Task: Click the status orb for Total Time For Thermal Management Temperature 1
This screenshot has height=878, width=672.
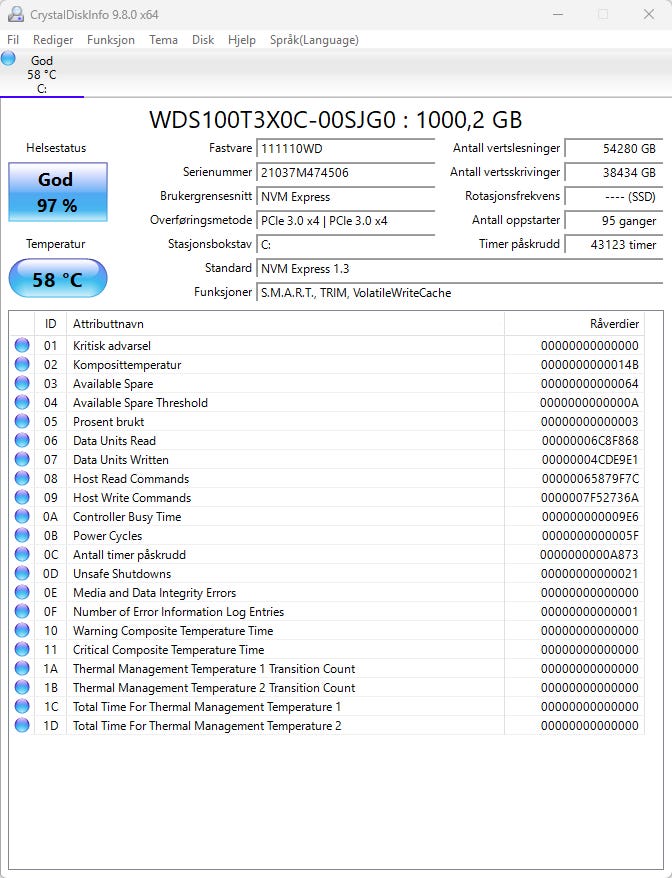Action: [22, 707]
